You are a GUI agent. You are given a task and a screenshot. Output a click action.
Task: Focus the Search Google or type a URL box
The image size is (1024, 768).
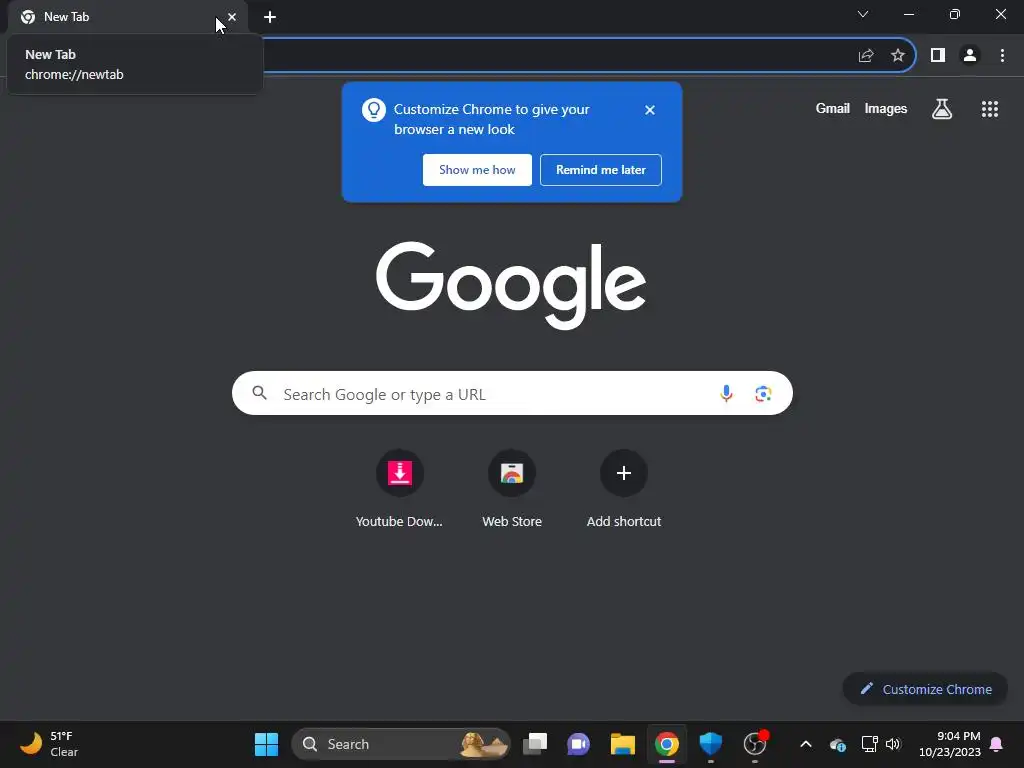coord(512,393)
